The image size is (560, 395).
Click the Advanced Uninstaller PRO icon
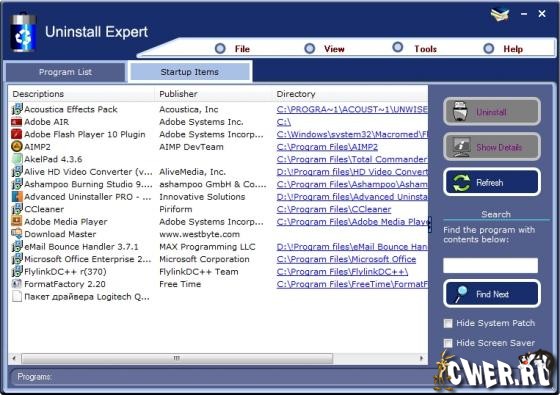point(17,197)
